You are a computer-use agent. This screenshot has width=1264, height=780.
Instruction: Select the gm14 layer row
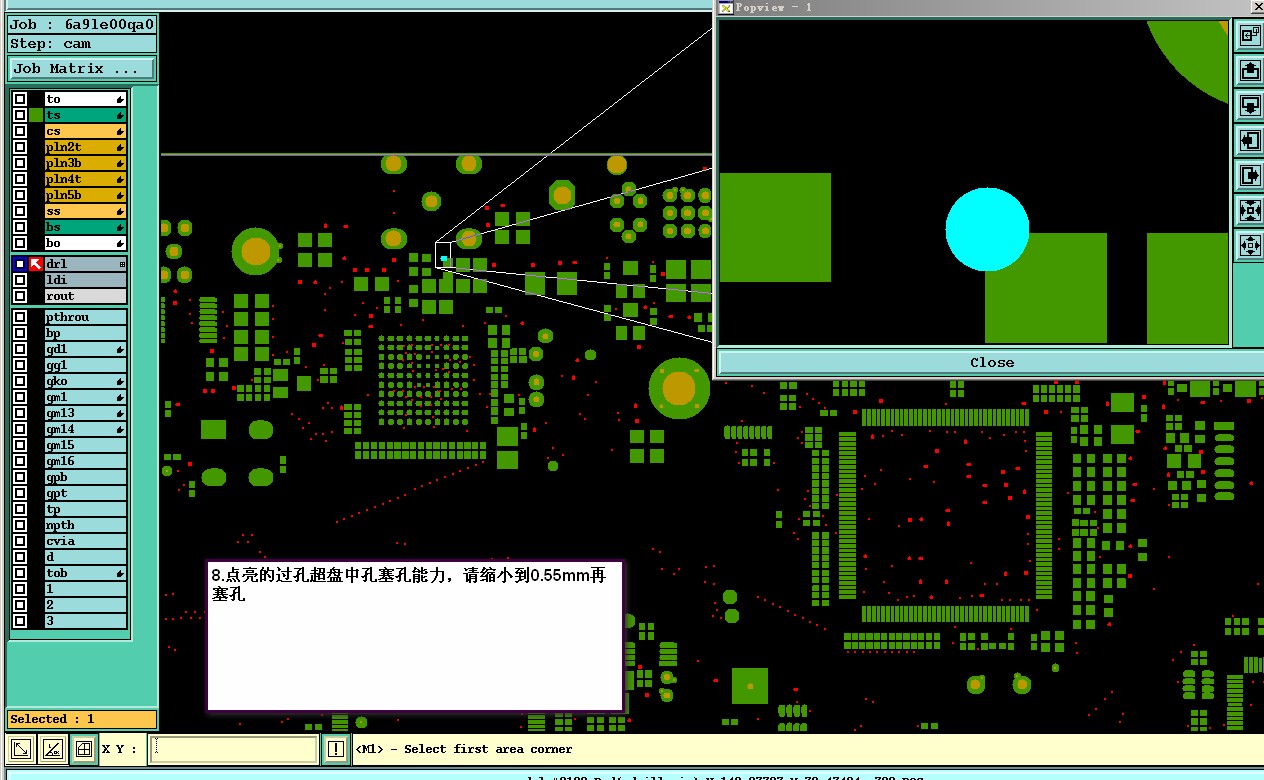pyautogui.click(x=85, y=429)
